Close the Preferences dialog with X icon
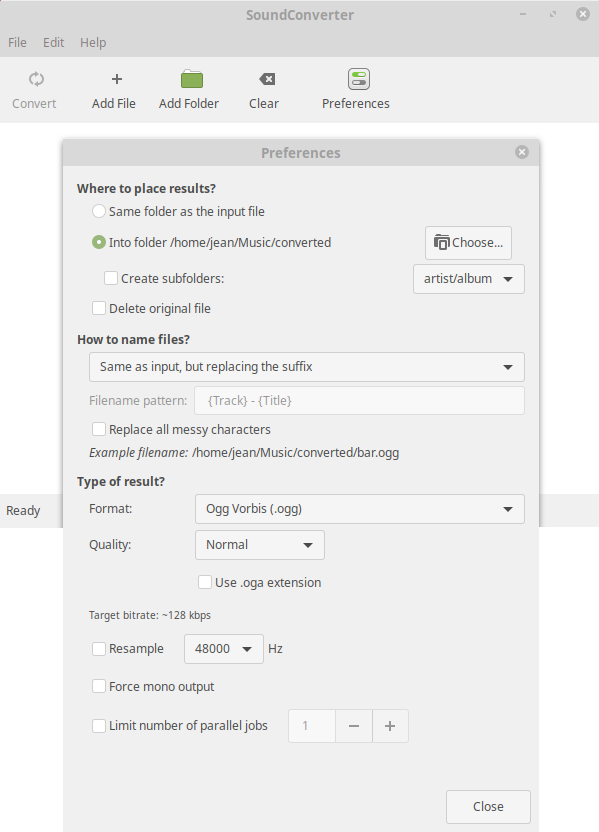Viewport: 599px width, 832px height. (522, 152)
